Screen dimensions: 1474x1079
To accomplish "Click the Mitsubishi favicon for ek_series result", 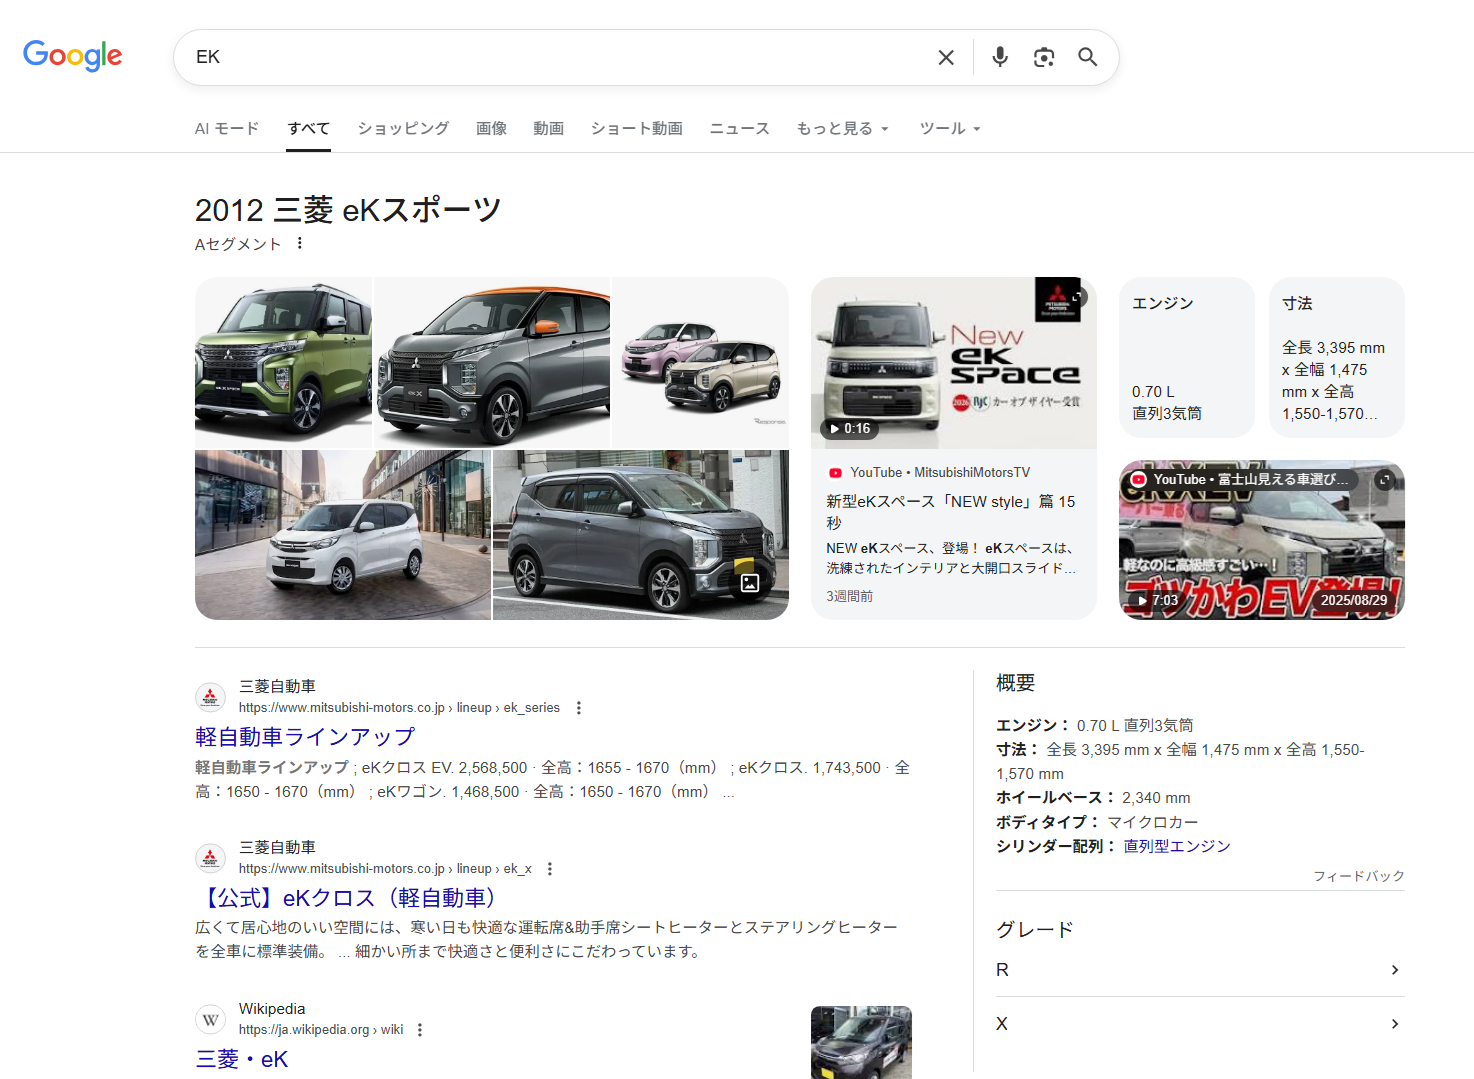I will (x=210, y=697).
